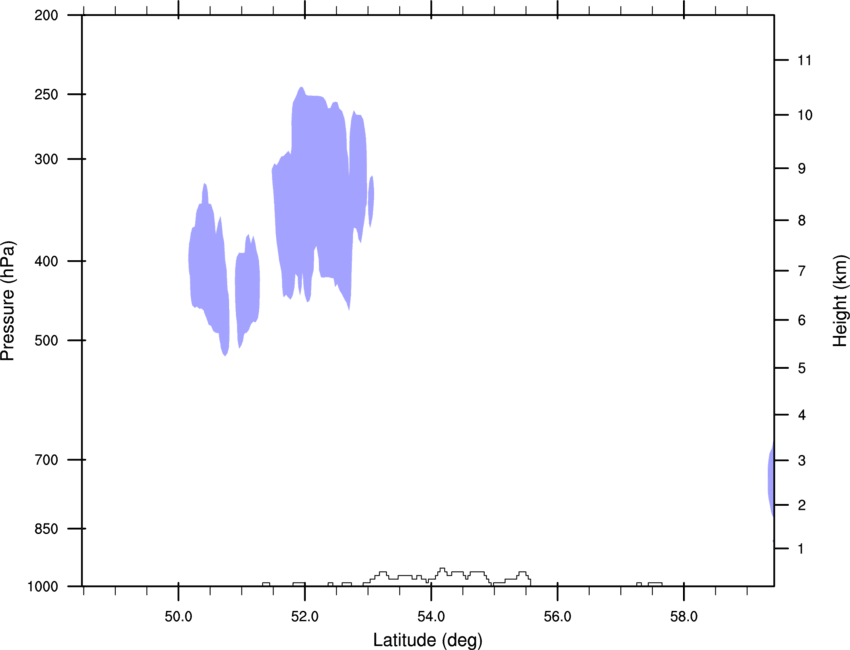Click the 'Pressure (hPa)' axis title
The width and height of the screenshot is (850, 650).
8,301
